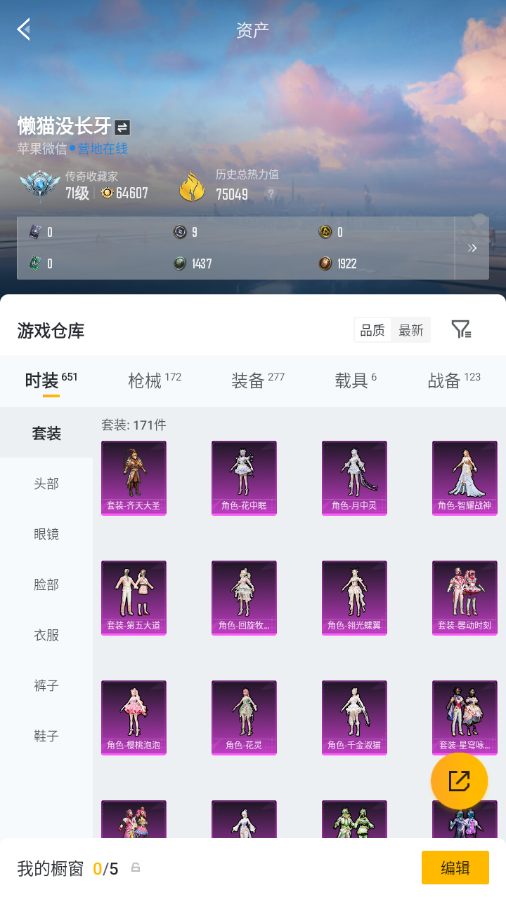Select the 鞋子 category in sidebar

46,735
